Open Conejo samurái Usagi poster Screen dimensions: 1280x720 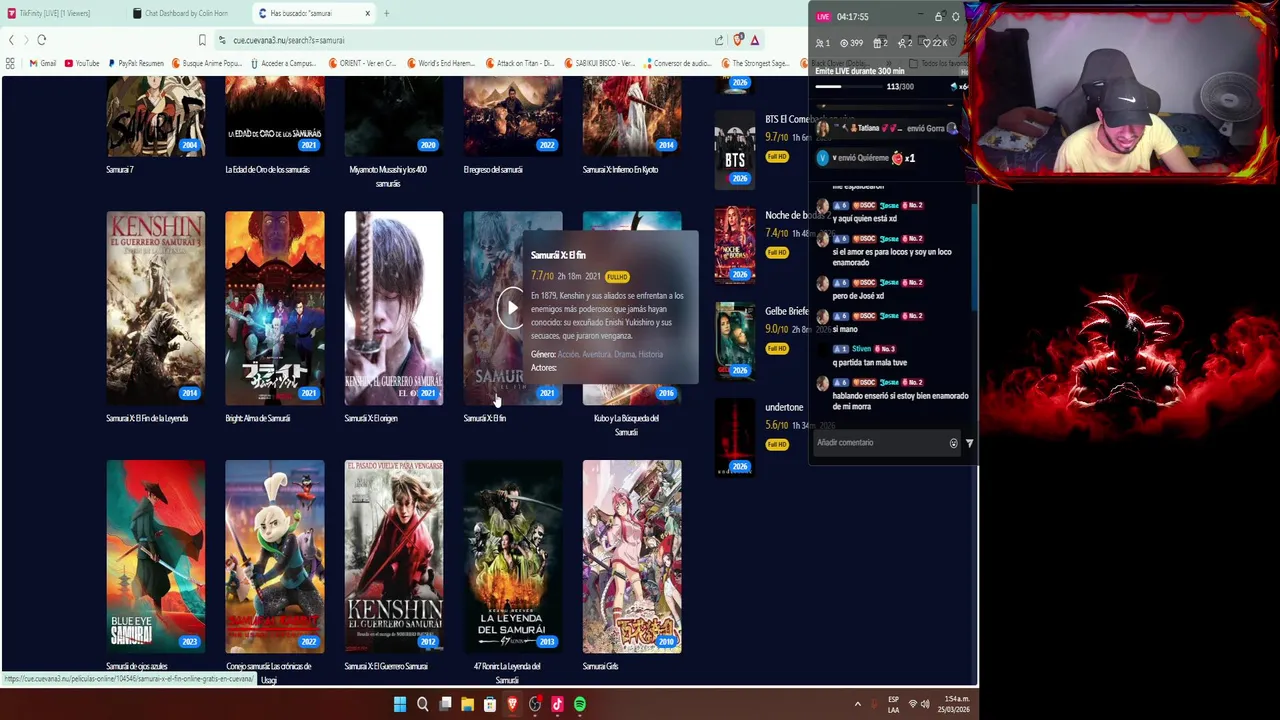coord(275,556)
